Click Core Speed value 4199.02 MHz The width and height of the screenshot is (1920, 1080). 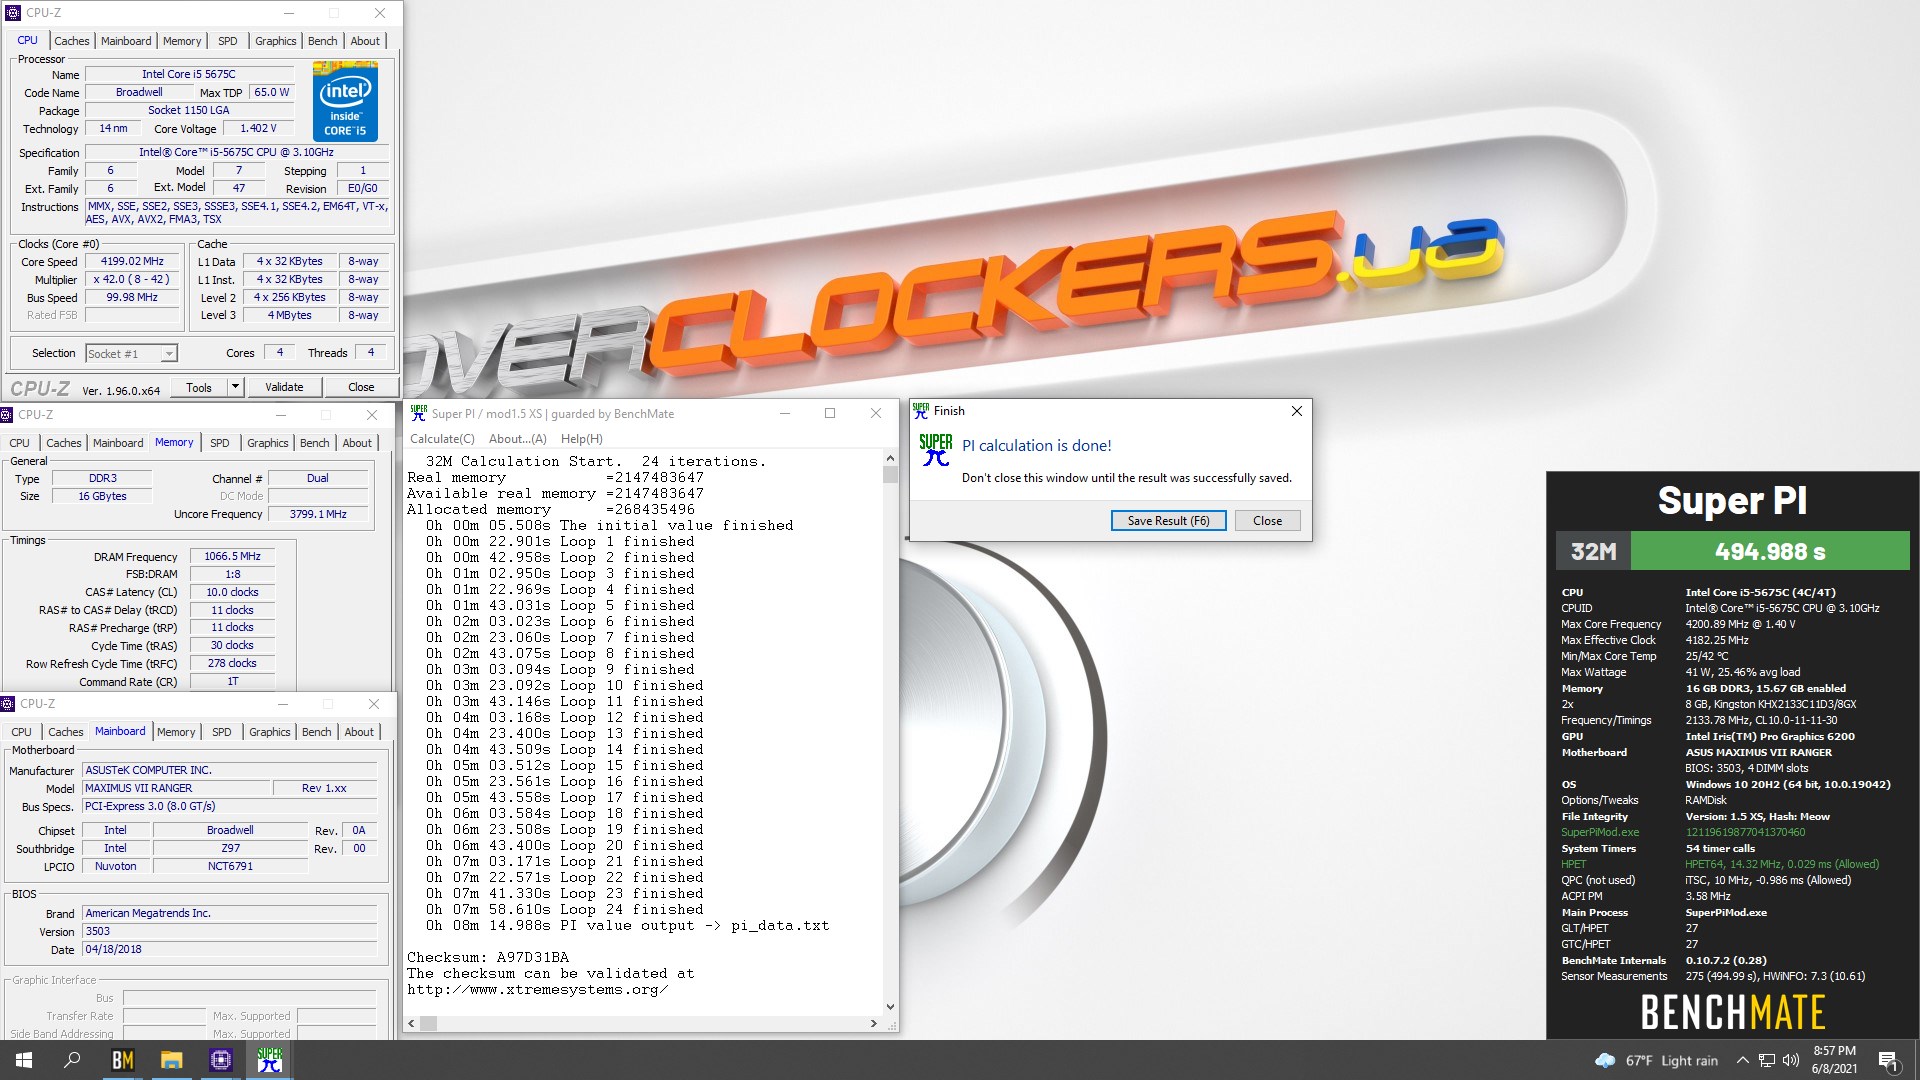[x=132, y=262]
